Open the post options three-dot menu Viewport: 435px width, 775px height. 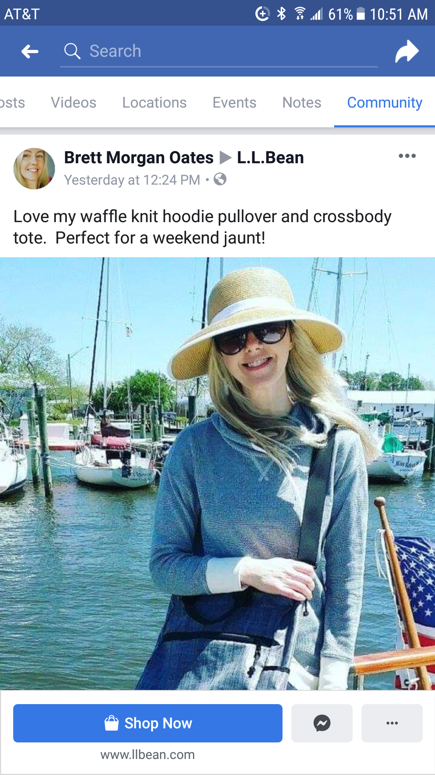pyautogui.click(x=407, y=156)
